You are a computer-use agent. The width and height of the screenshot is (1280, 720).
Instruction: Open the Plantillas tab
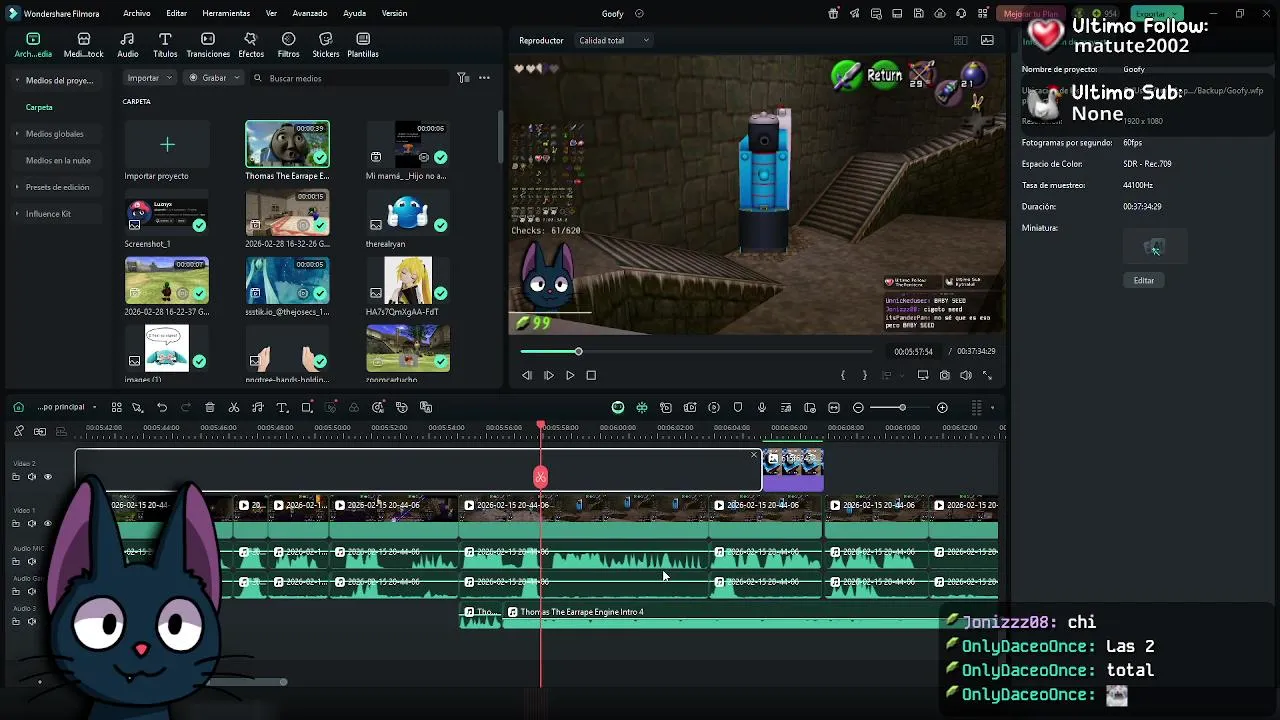[363, 45]
